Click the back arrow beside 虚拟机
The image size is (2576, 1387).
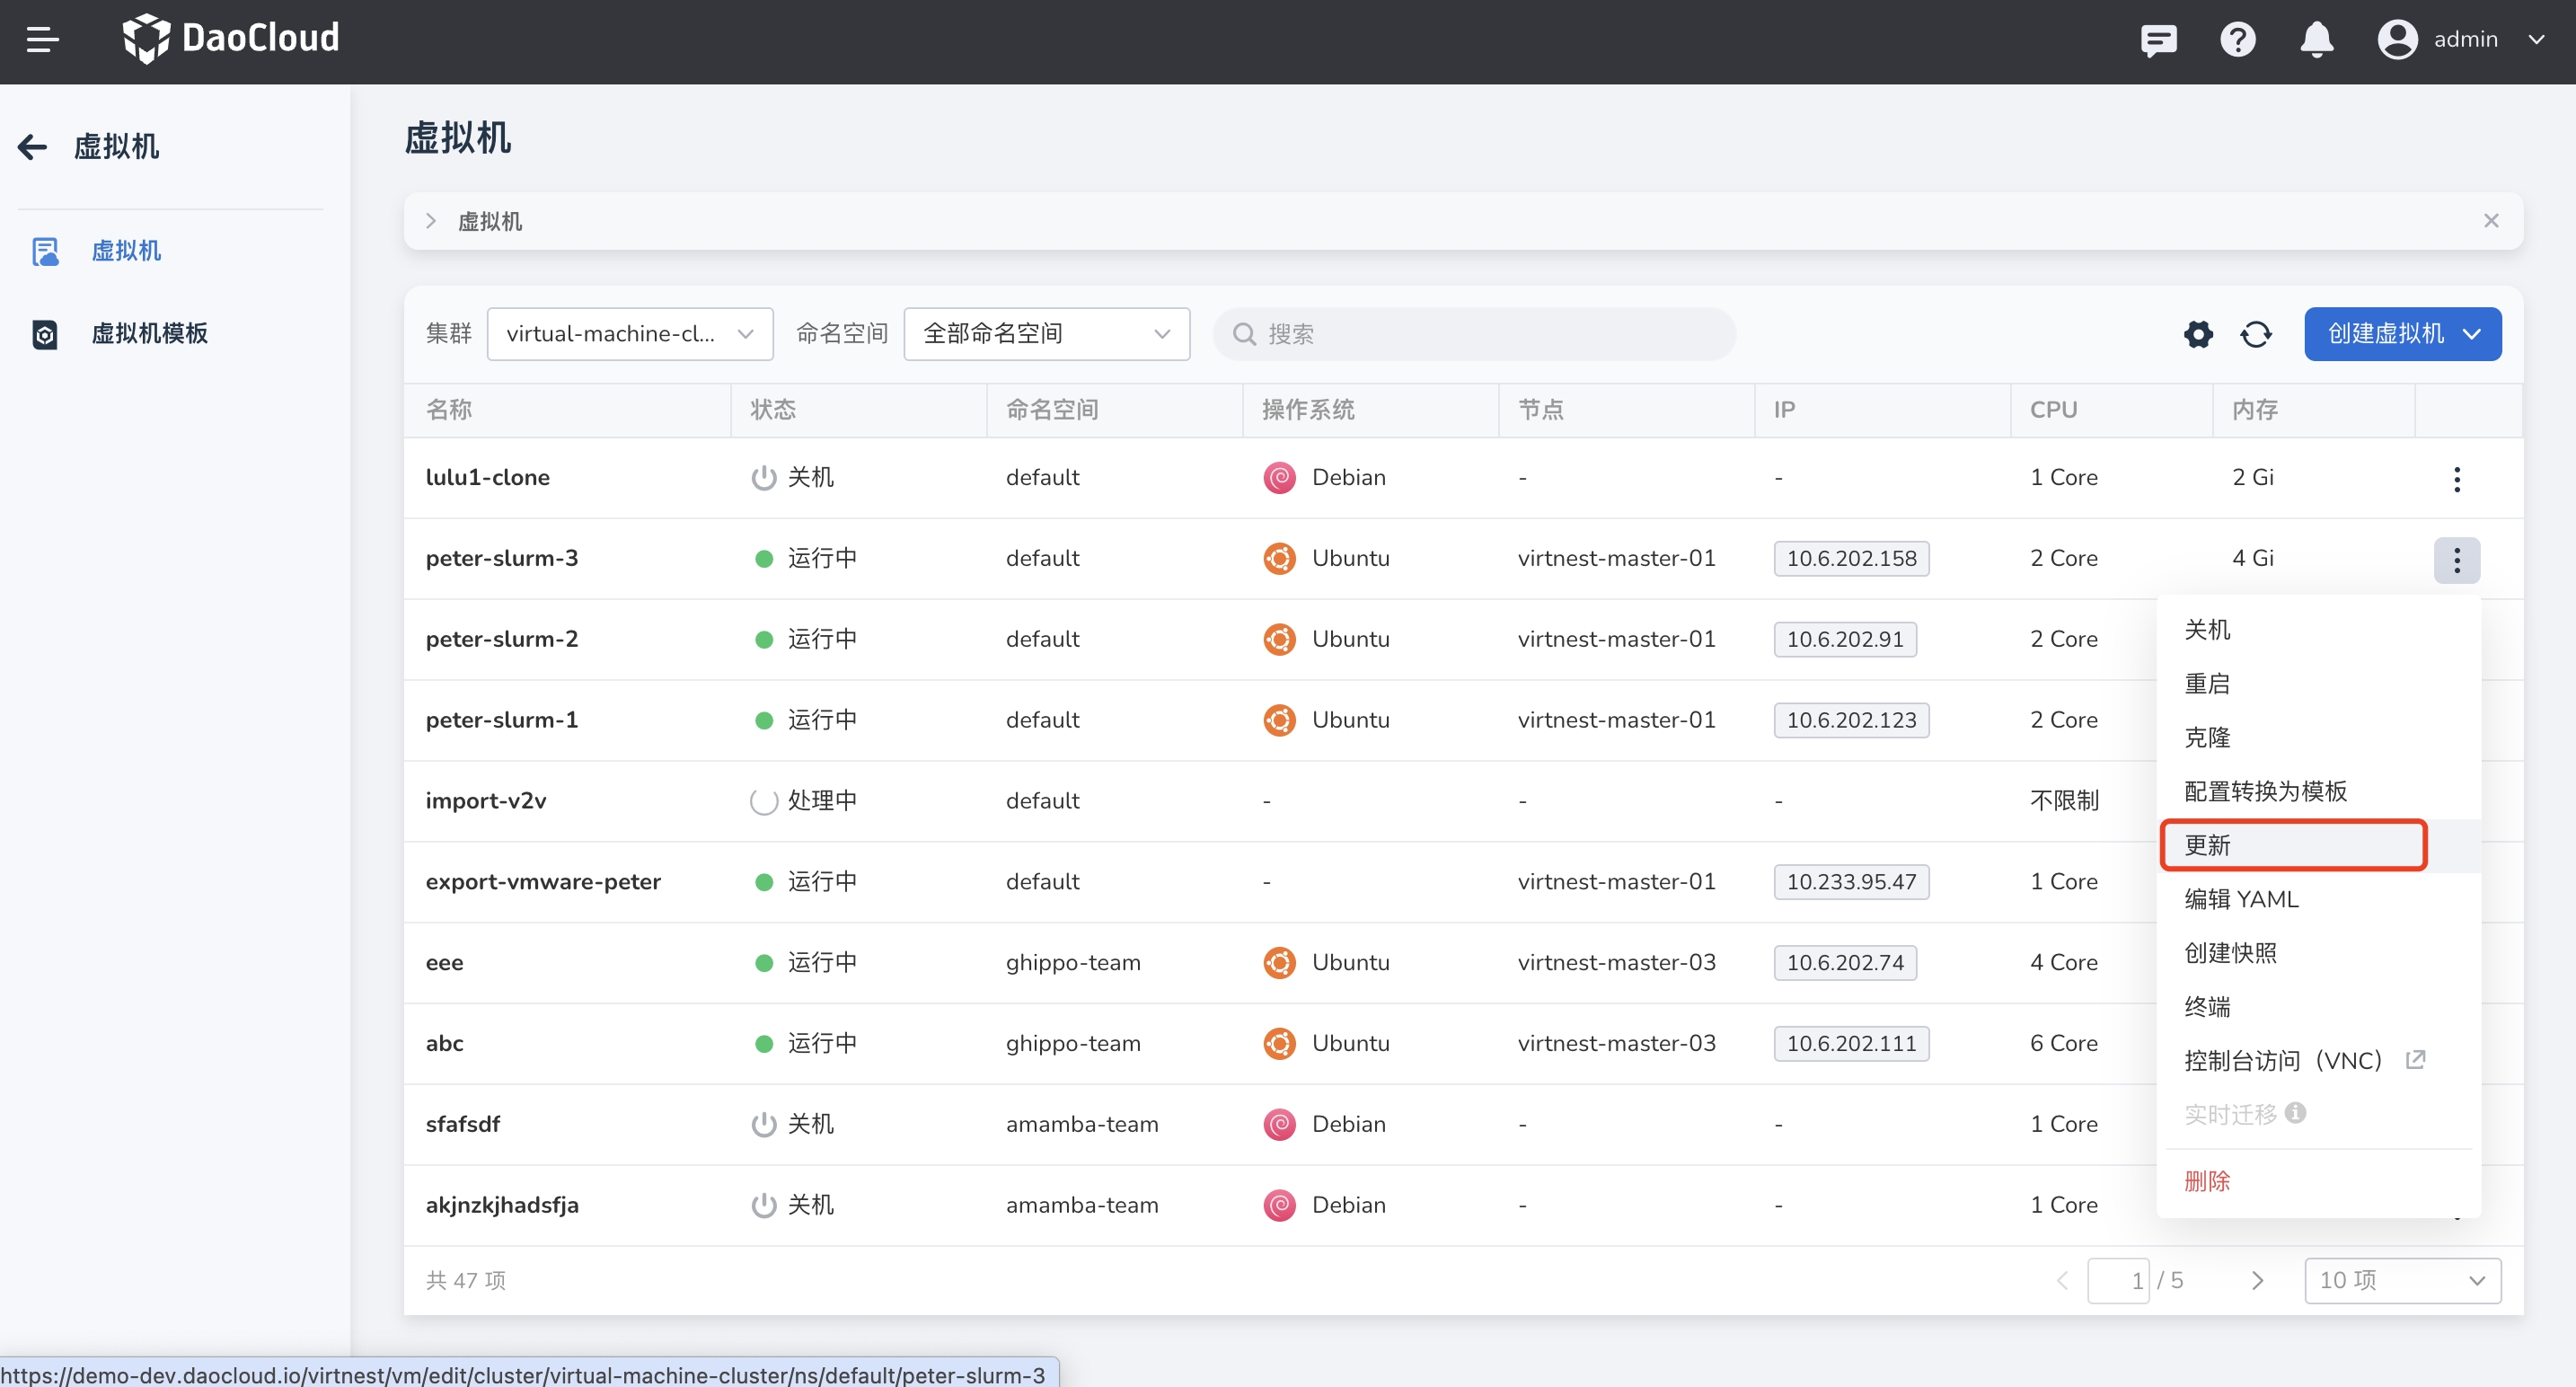[x=33, y=147]
